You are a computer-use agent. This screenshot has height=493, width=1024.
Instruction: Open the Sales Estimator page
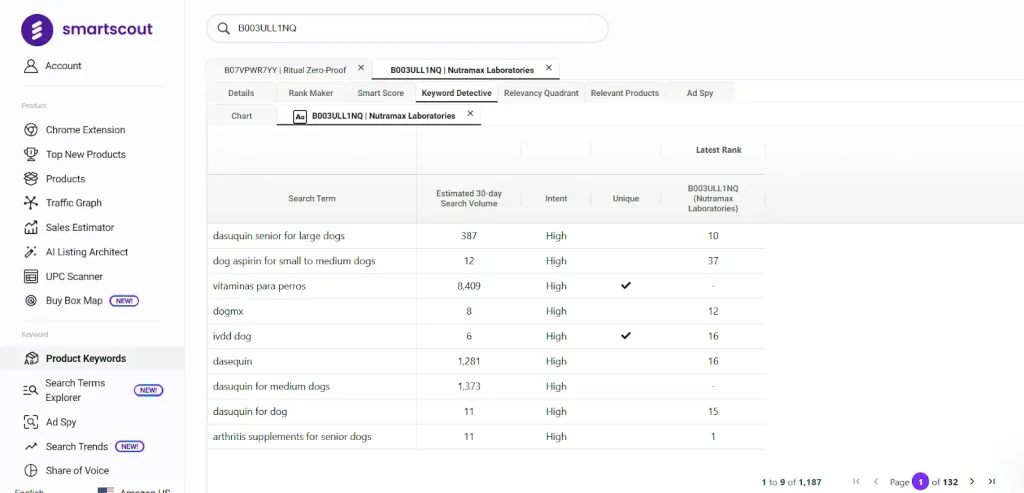80,227
